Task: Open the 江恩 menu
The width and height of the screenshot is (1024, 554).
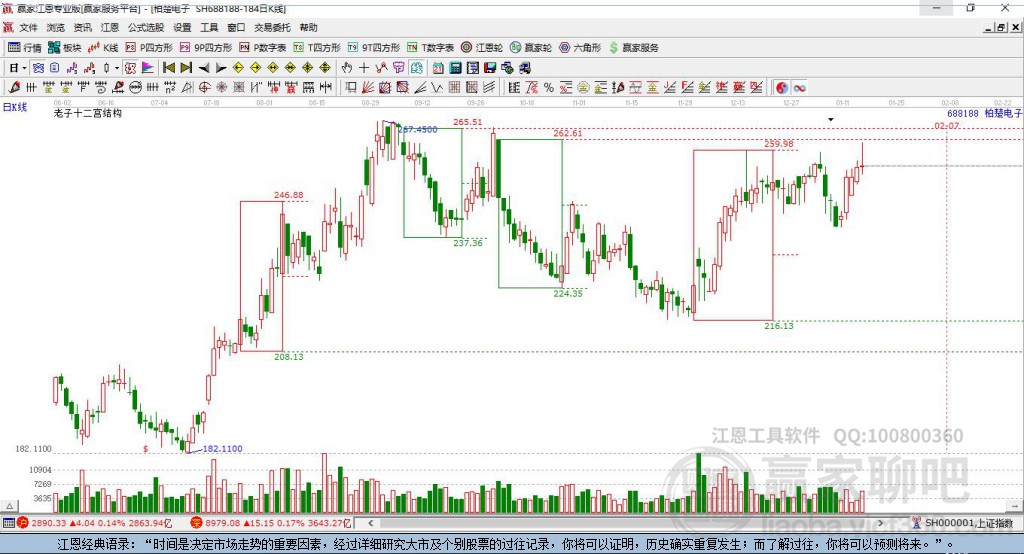Action: pos(110,27)
